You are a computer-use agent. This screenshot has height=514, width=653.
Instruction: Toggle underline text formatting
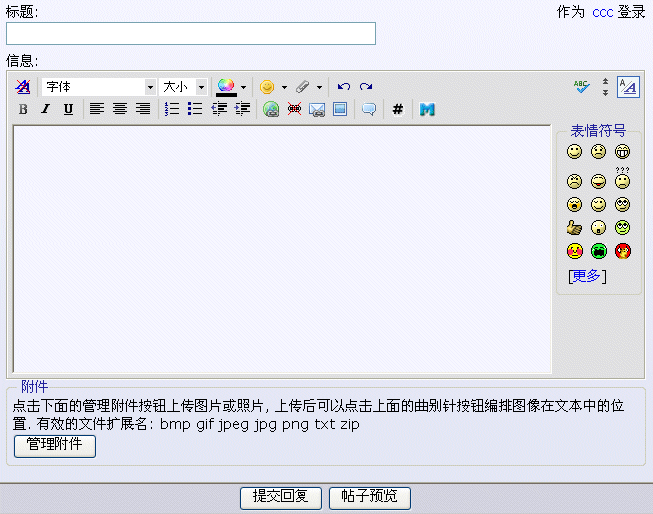pos(68,109)
